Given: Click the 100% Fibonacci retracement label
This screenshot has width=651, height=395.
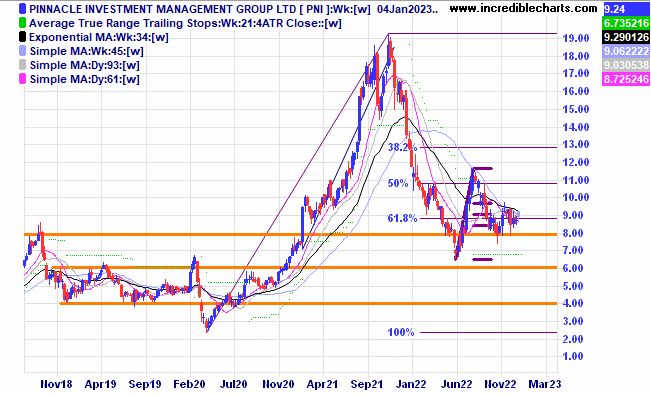Looking at the screenshot, I should (401, 332).
